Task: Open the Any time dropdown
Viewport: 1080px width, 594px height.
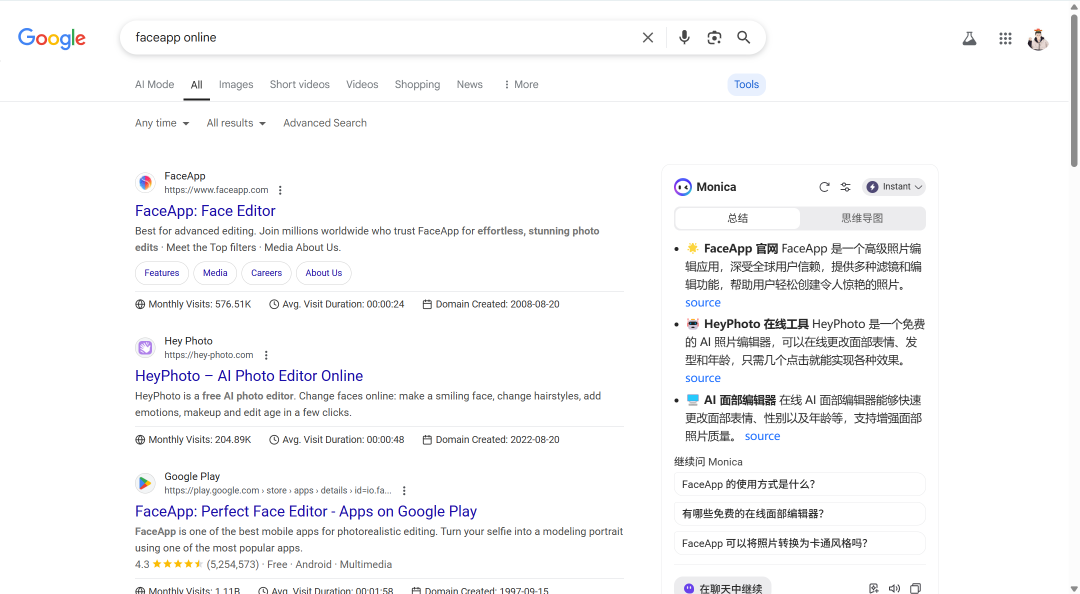Action: coord(162,123)
